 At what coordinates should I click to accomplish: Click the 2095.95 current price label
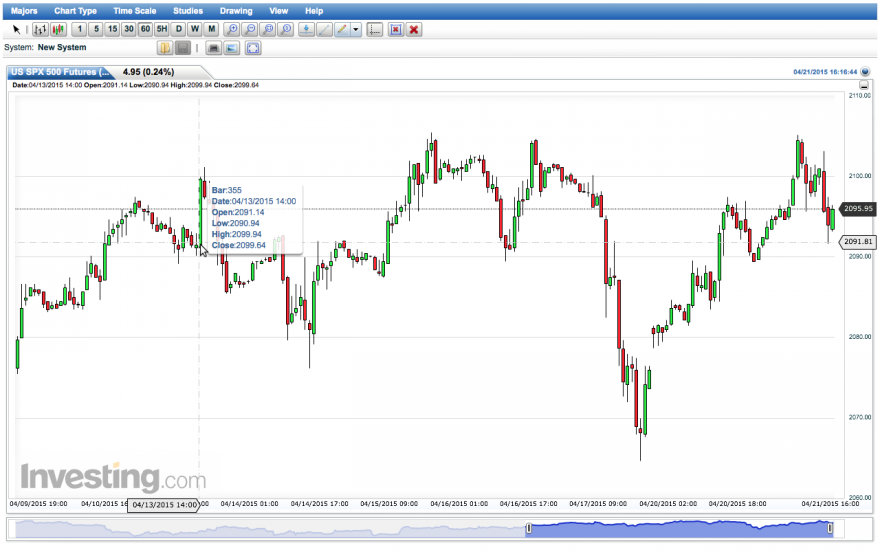click(x=858, y=209)
